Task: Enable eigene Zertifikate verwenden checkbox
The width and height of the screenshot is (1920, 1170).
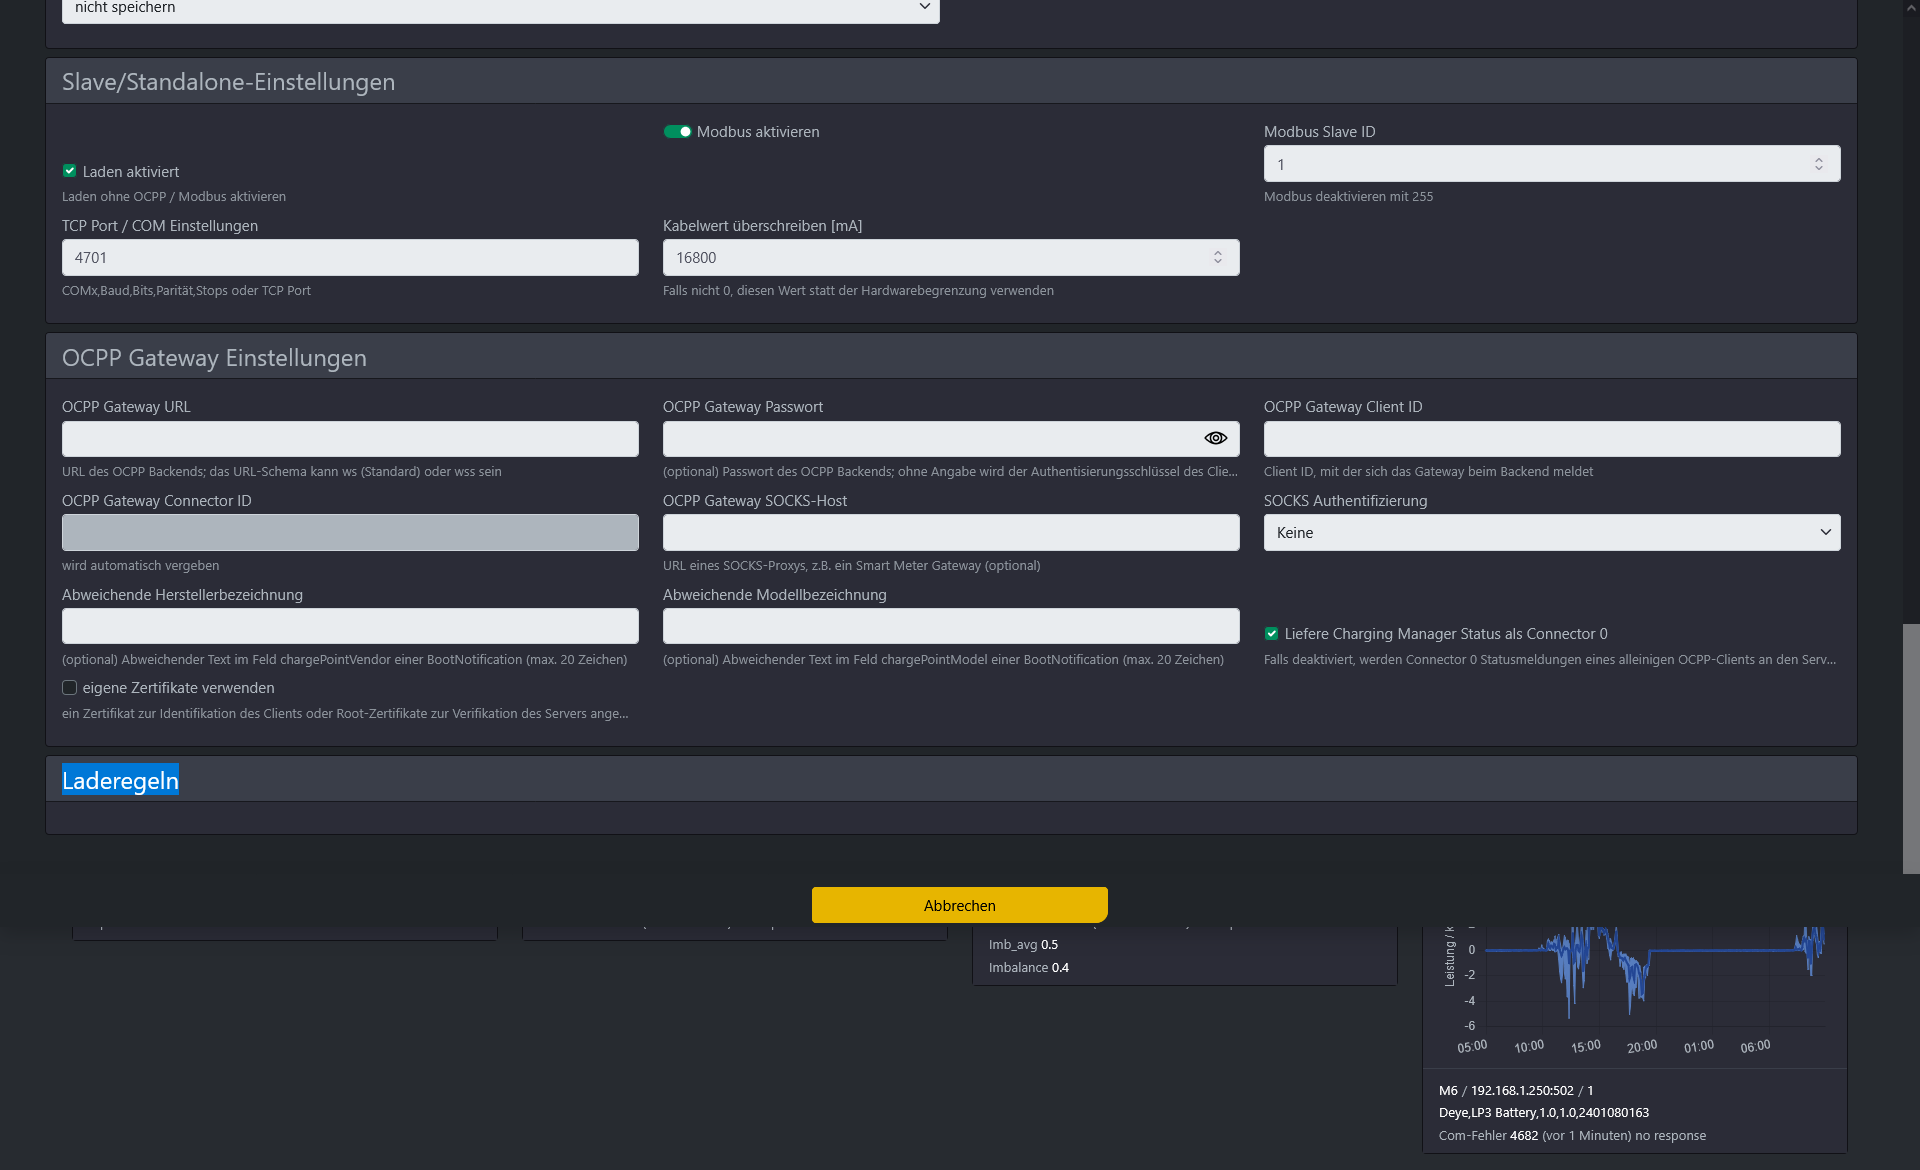Action: point(70,688)
